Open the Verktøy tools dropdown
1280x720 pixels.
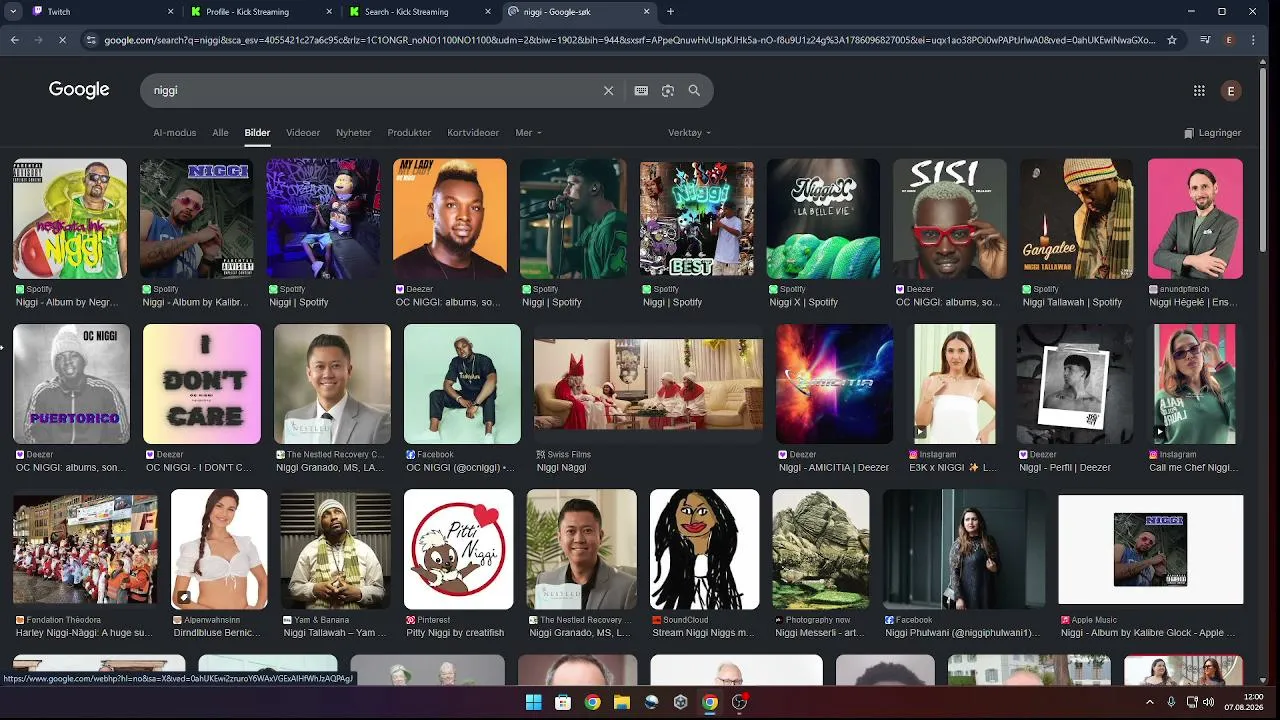tap(690, 133)
